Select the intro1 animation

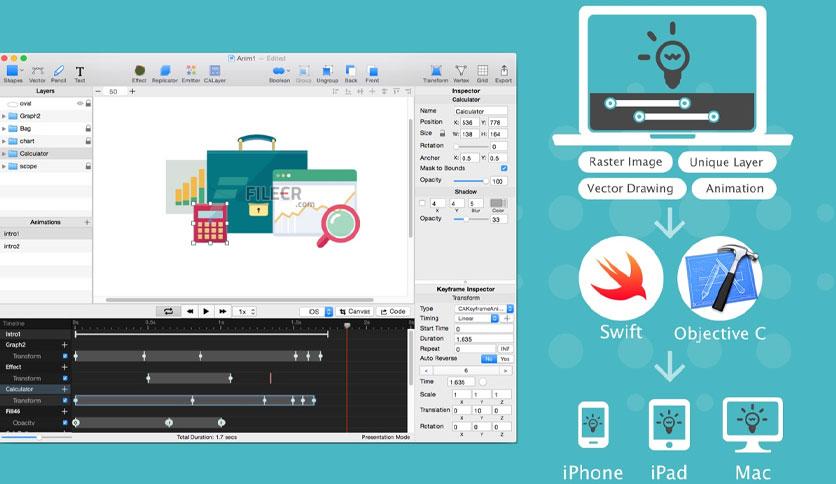[x=46, y=234]
